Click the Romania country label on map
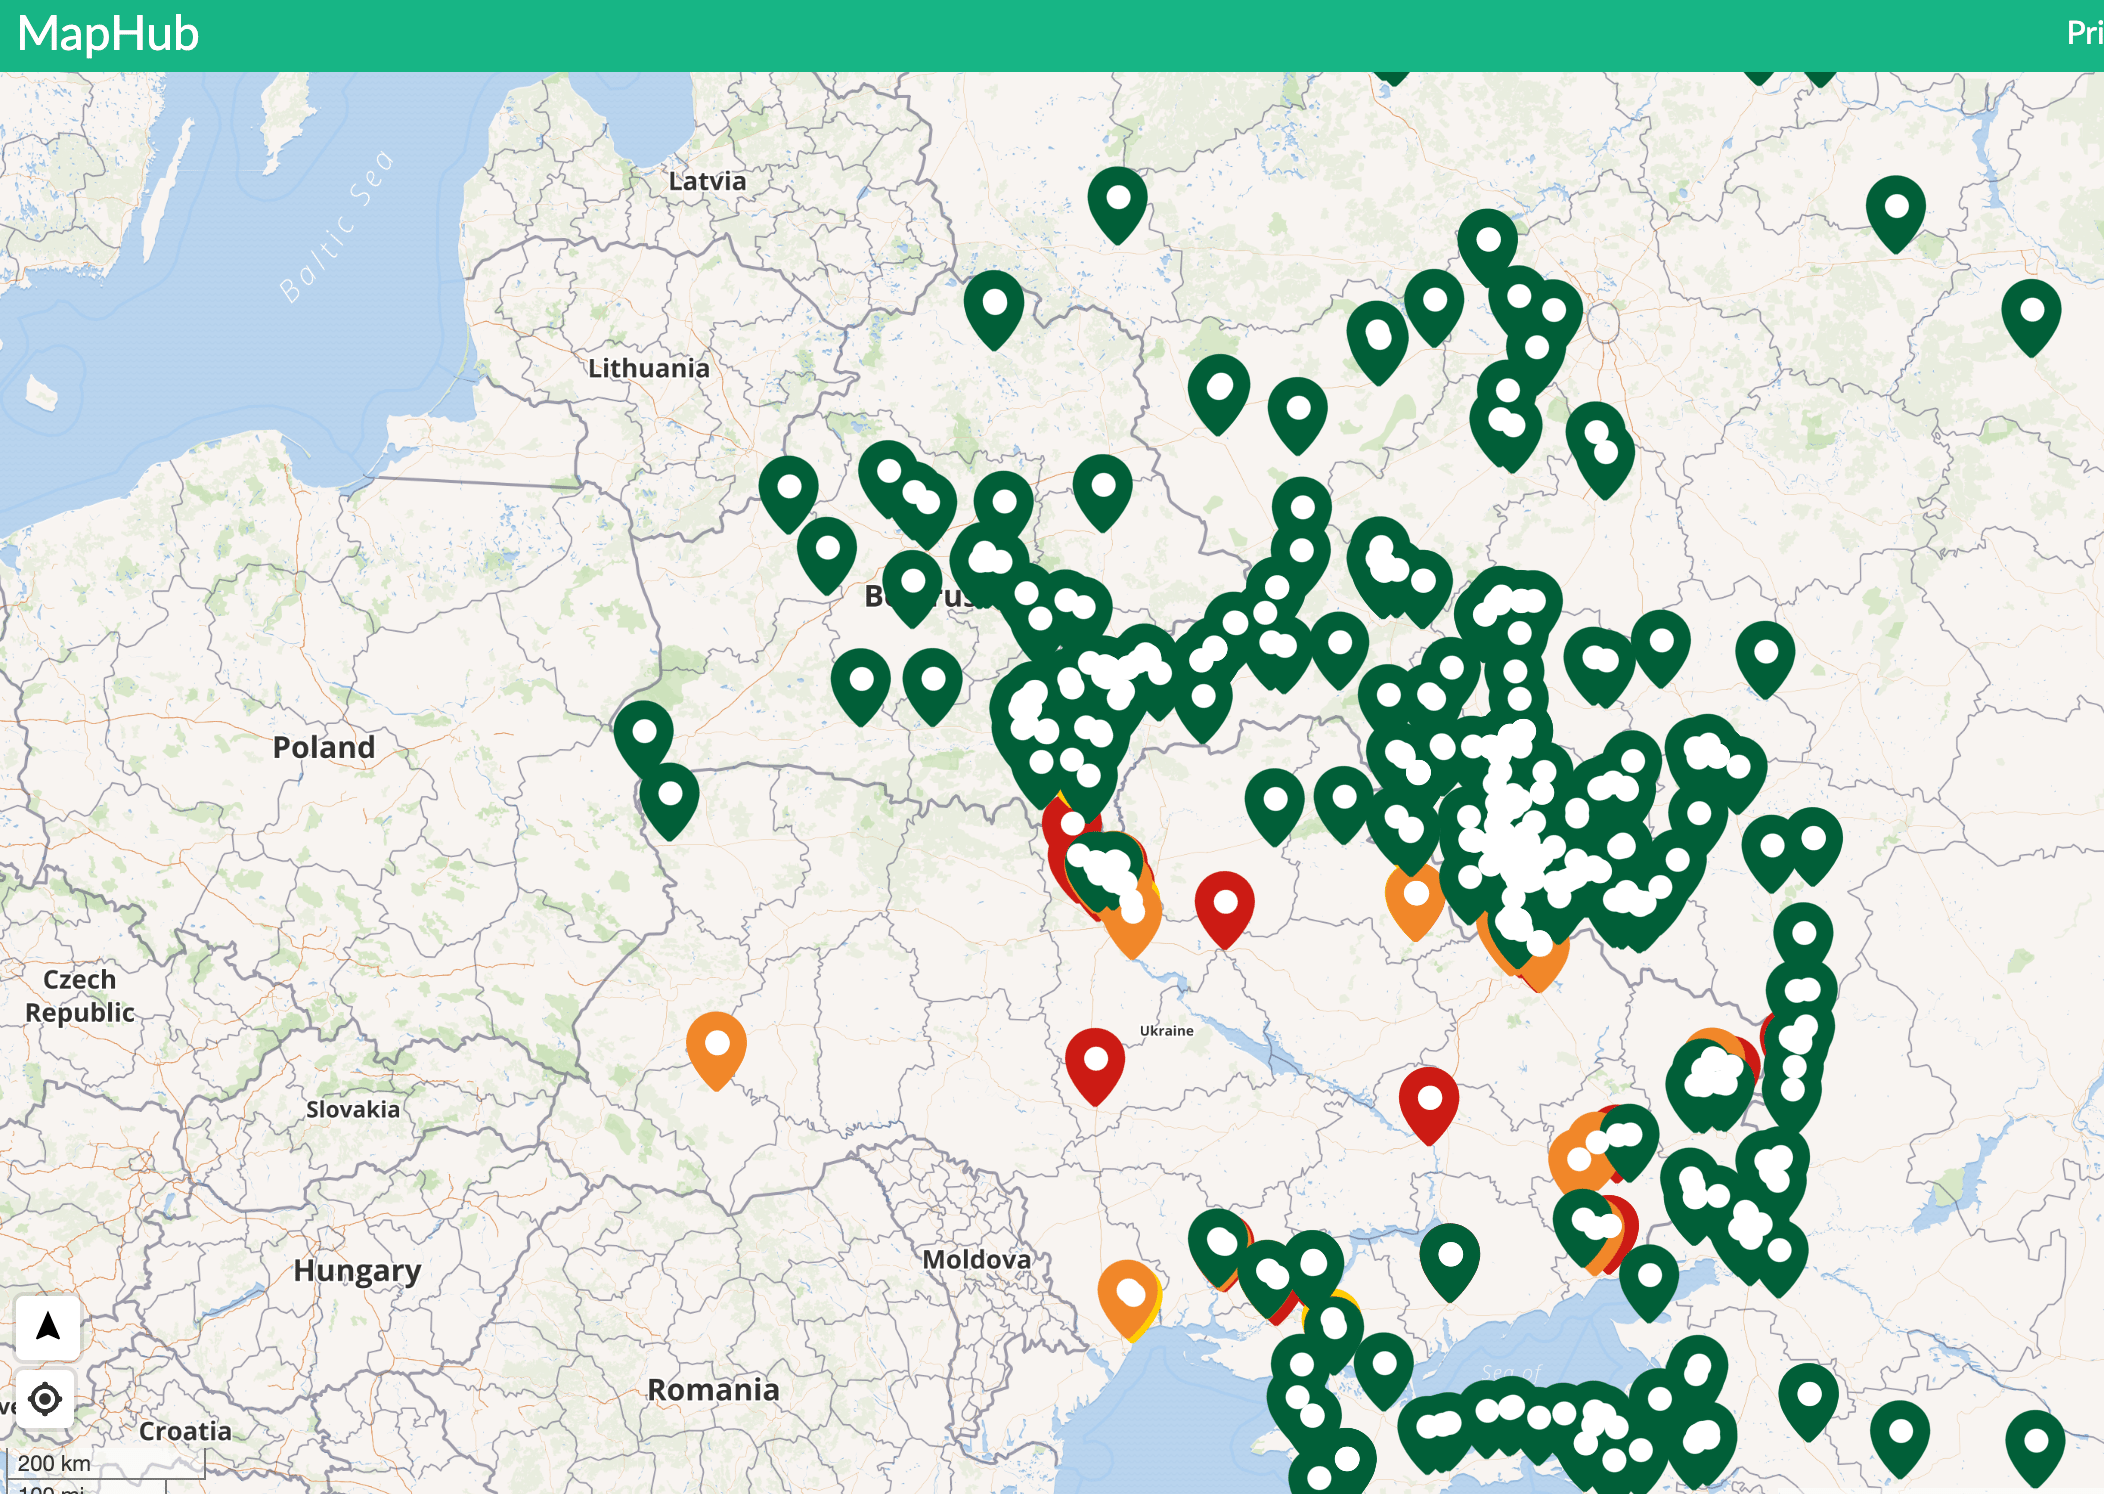The width and height of the screenshot is (2104, 1494). click(x=713, y=1389)
